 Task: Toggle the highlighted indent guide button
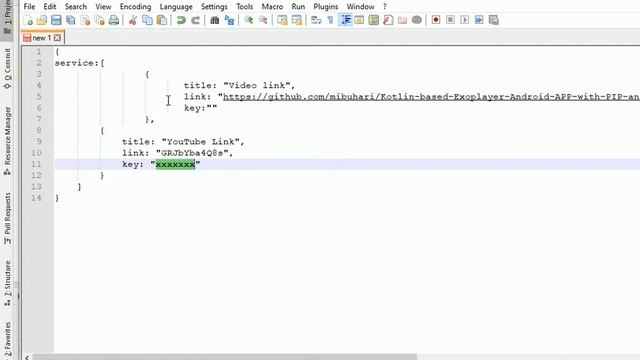tap(345, 20)
